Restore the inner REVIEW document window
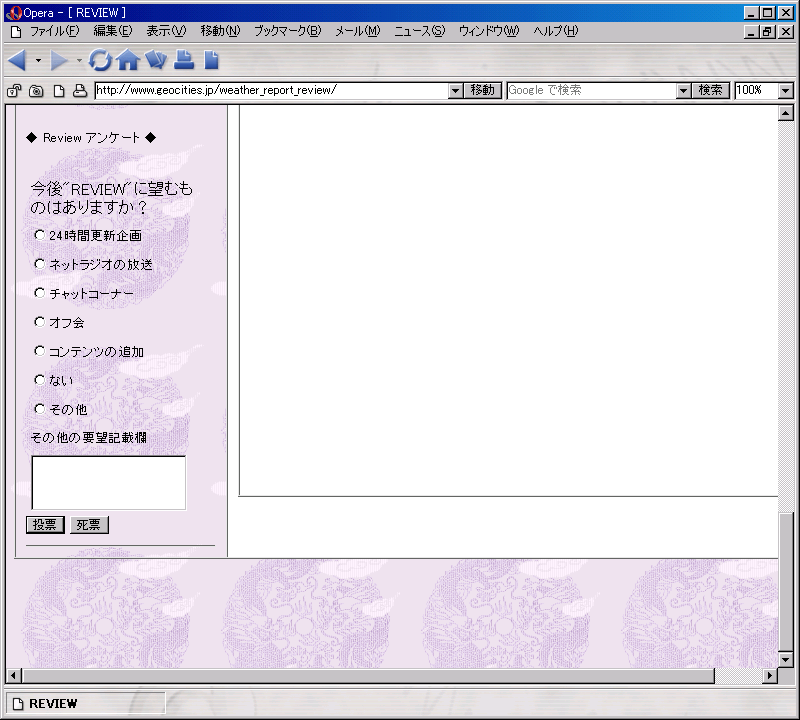Screen dimensions: 800x720 tap(767, 32)
